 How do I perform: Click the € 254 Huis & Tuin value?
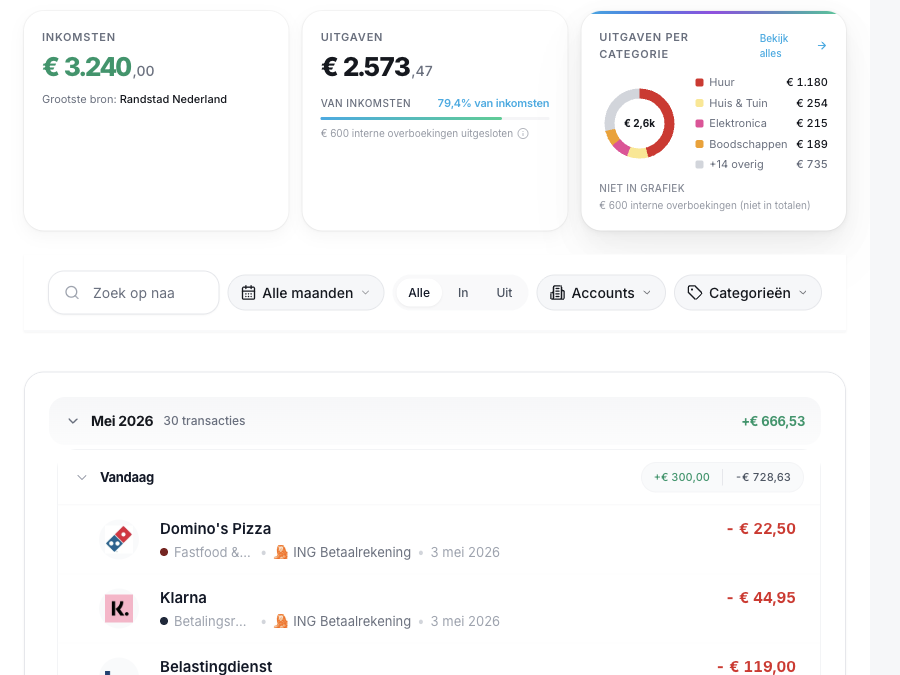coord(812,103)
